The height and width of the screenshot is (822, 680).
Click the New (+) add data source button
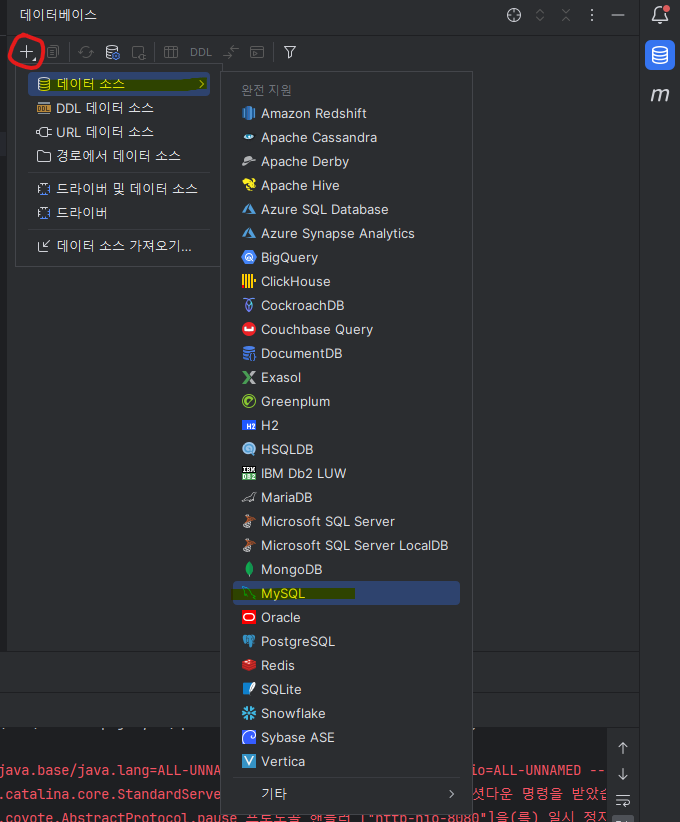27,52
